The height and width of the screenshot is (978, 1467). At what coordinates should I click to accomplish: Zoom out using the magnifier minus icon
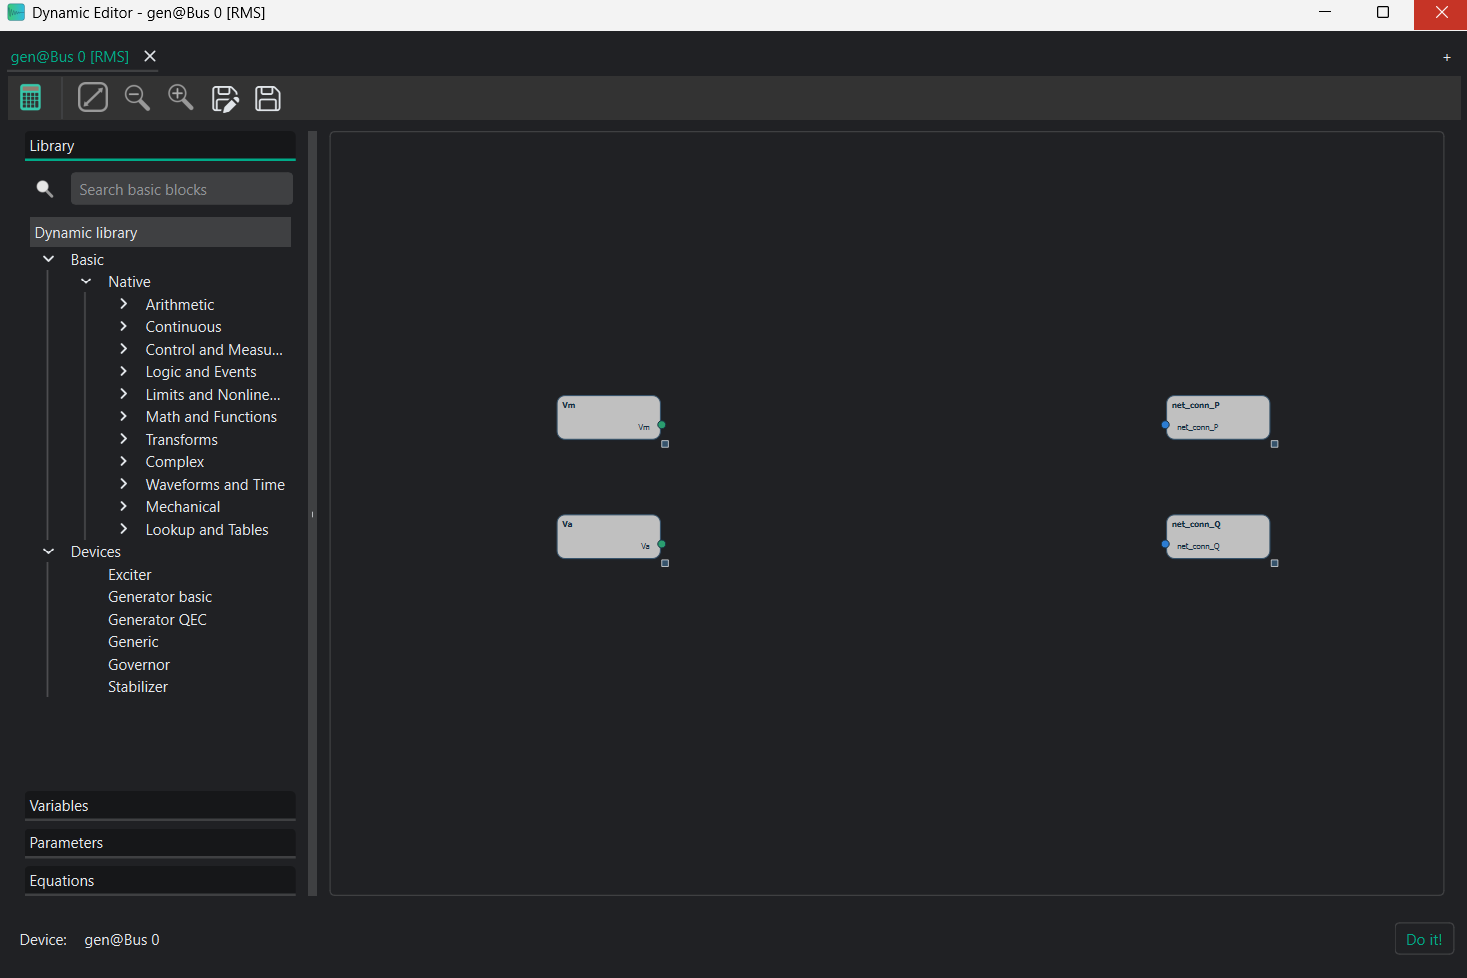tap(137, 98)
